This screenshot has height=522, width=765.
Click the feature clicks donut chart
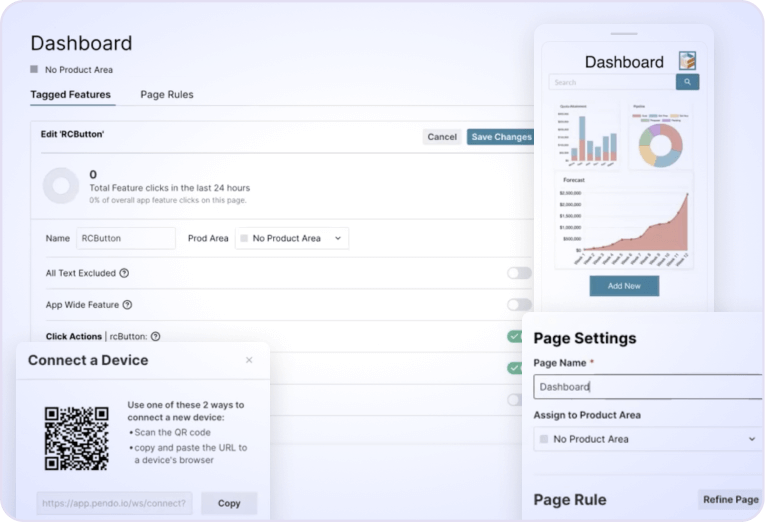[x=61, y=186]
